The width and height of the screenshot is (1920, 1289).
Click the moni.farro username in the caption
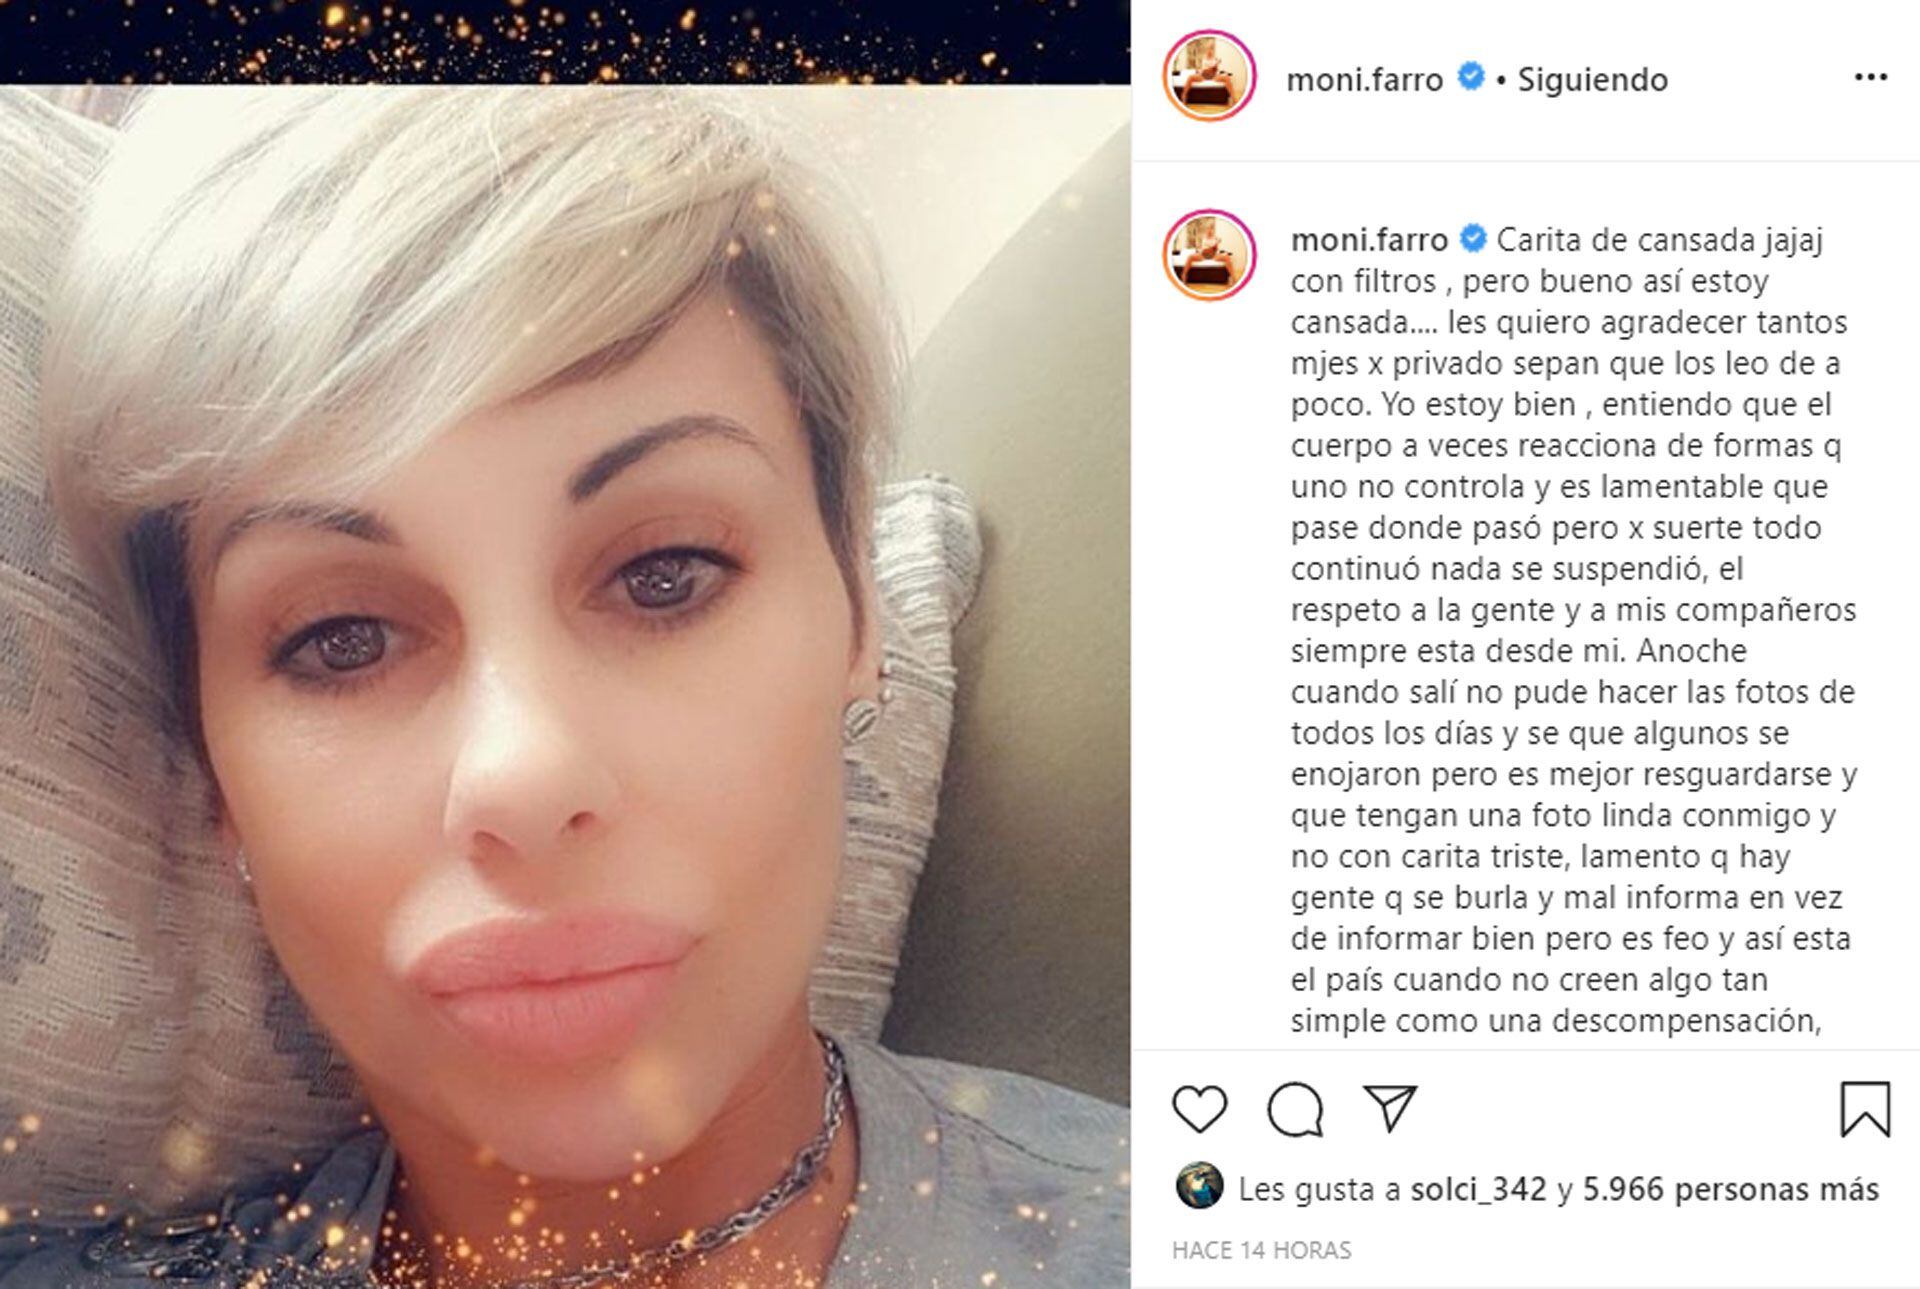click(x=1369, y=240)
